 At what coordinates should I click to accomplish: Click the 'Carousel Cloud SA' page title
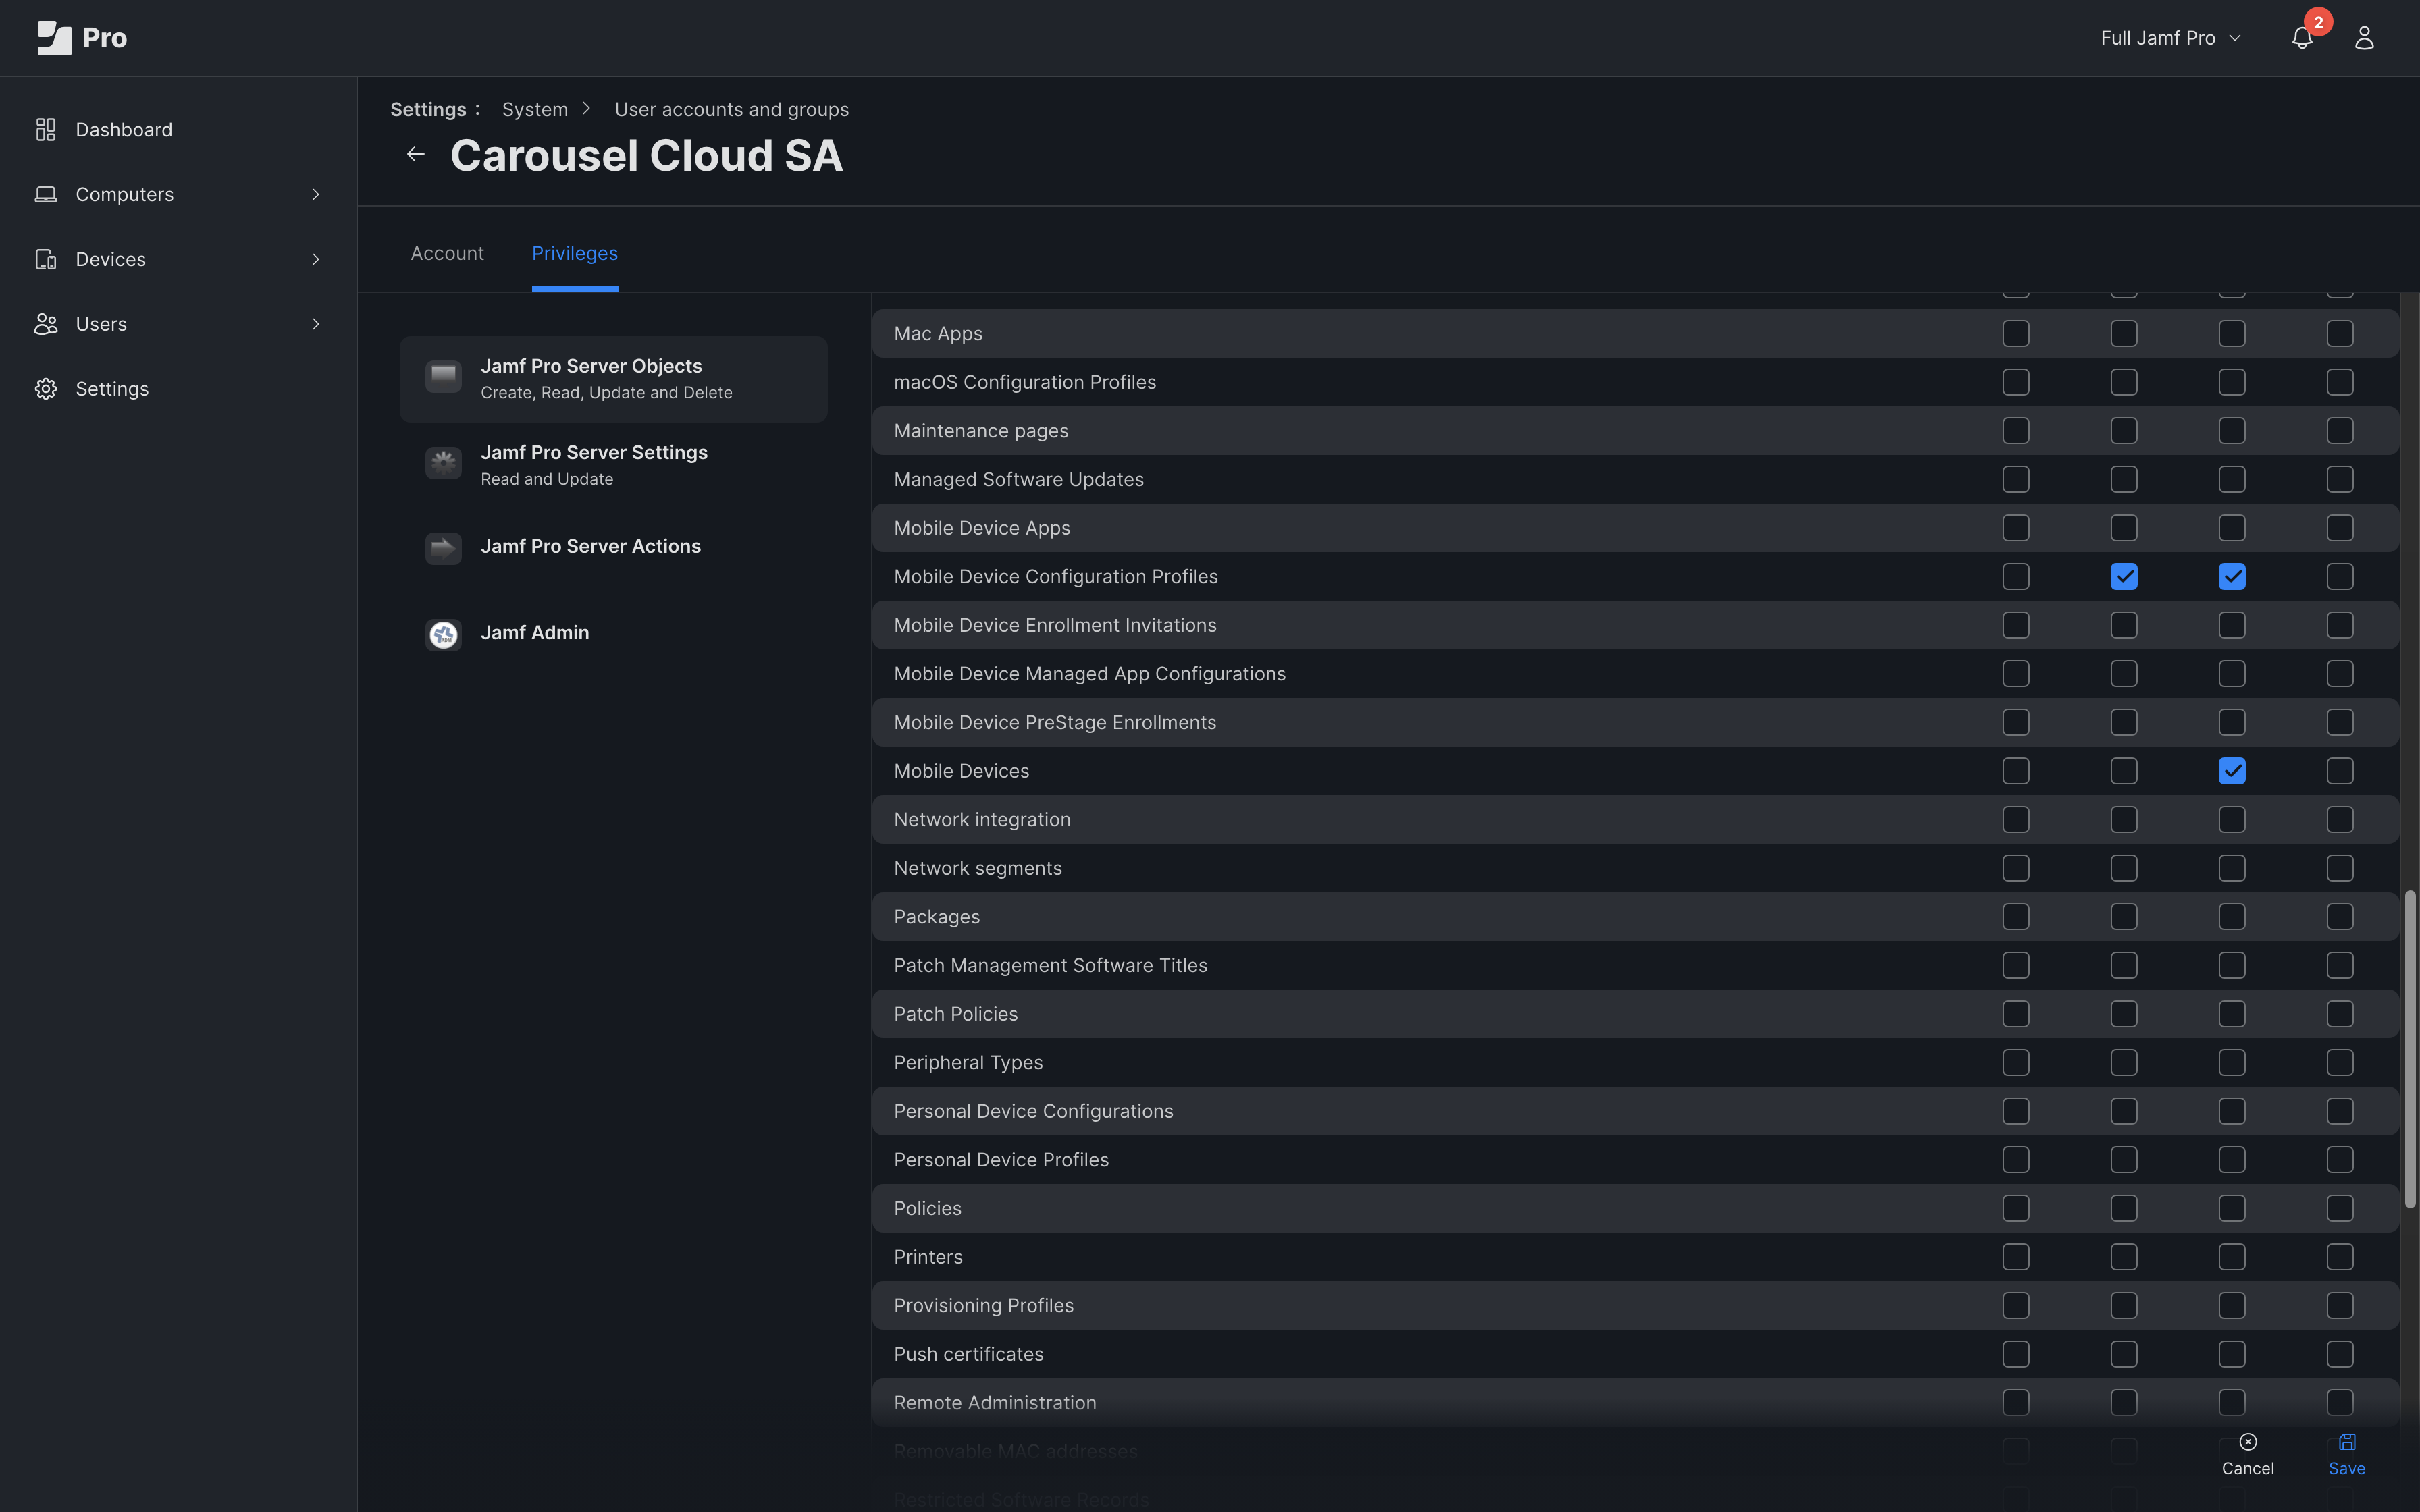click(x=646, y=156)
